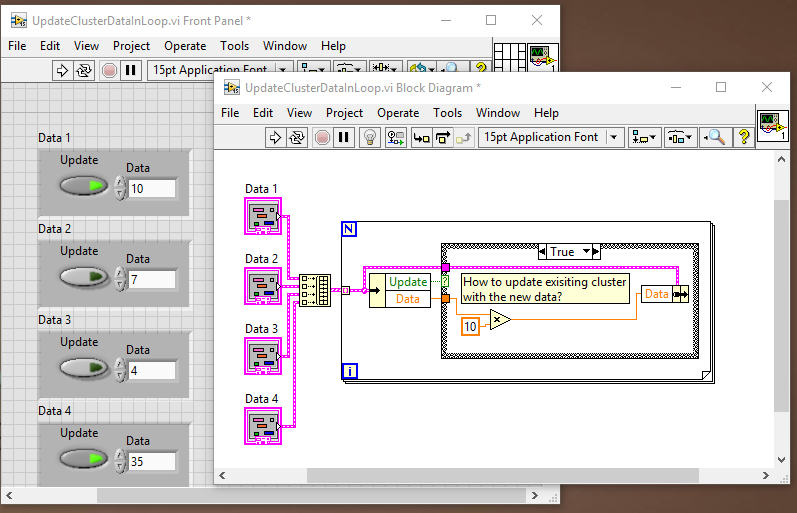
Task: Click VI icon in Front Panel corner
Action: pyautogui.click(x=543, y=57)
